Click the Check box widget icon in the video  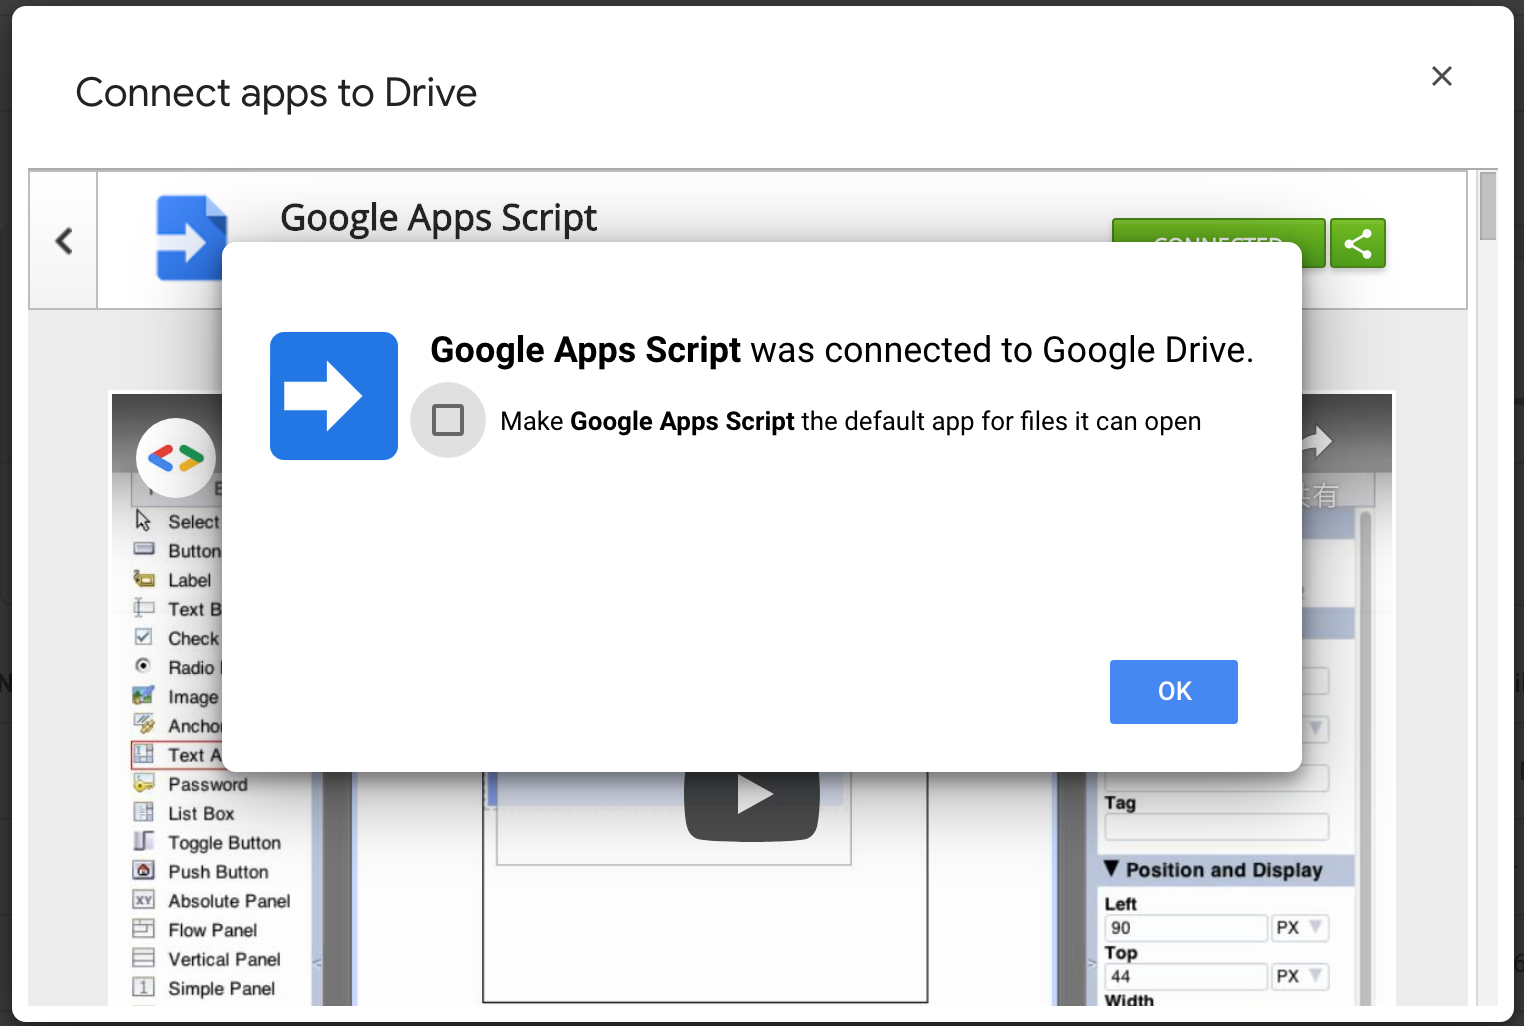[144, 637]
